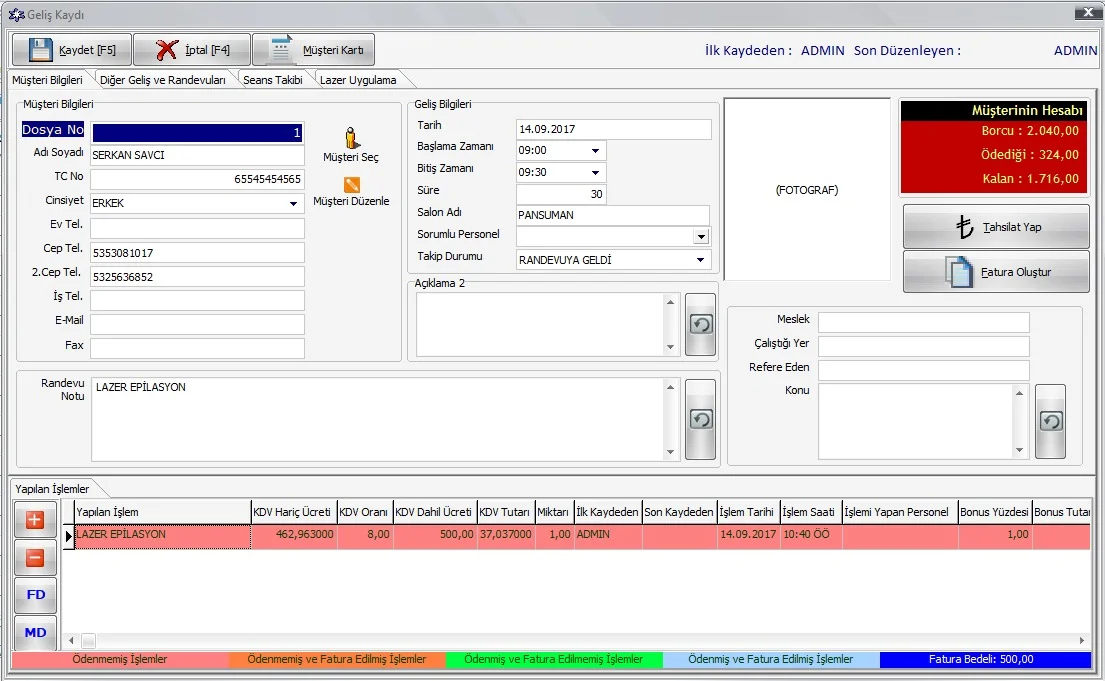The image size is (1105, 681).
Task: Expand the Sorumlu Personel dropdown
Action: pyautogui.click(x=700, y=237)
